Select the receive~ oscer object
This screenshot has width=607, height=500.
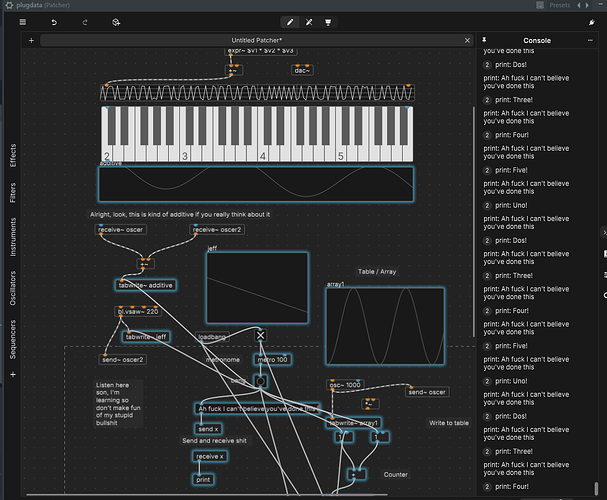[120, 229]
